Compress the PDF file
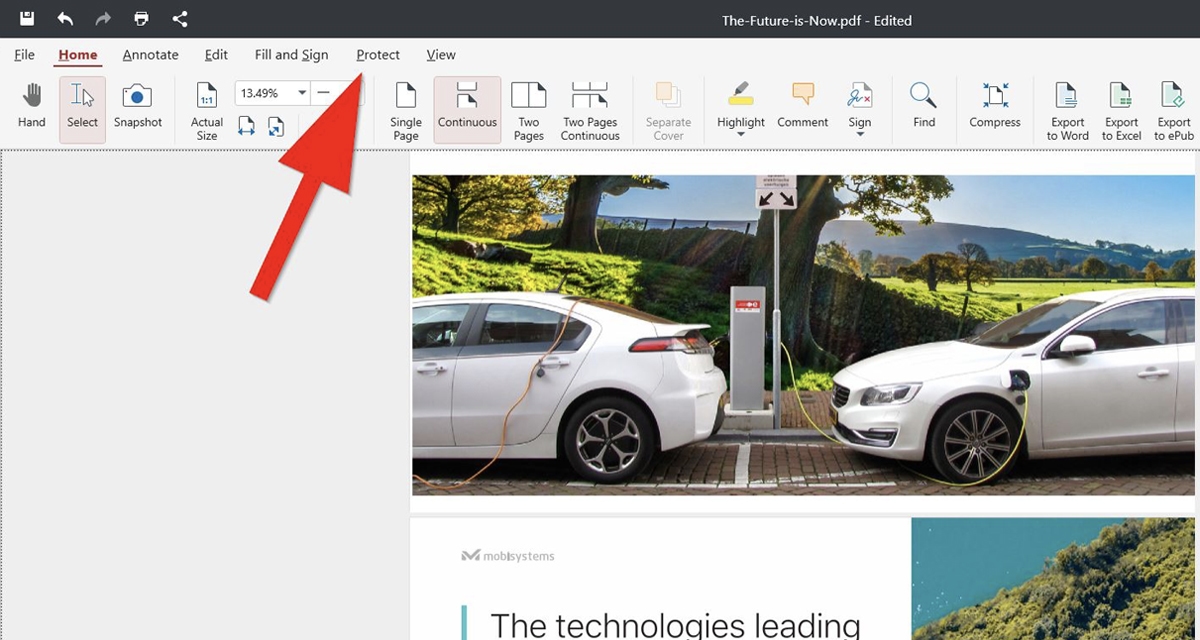 point(995,106)
